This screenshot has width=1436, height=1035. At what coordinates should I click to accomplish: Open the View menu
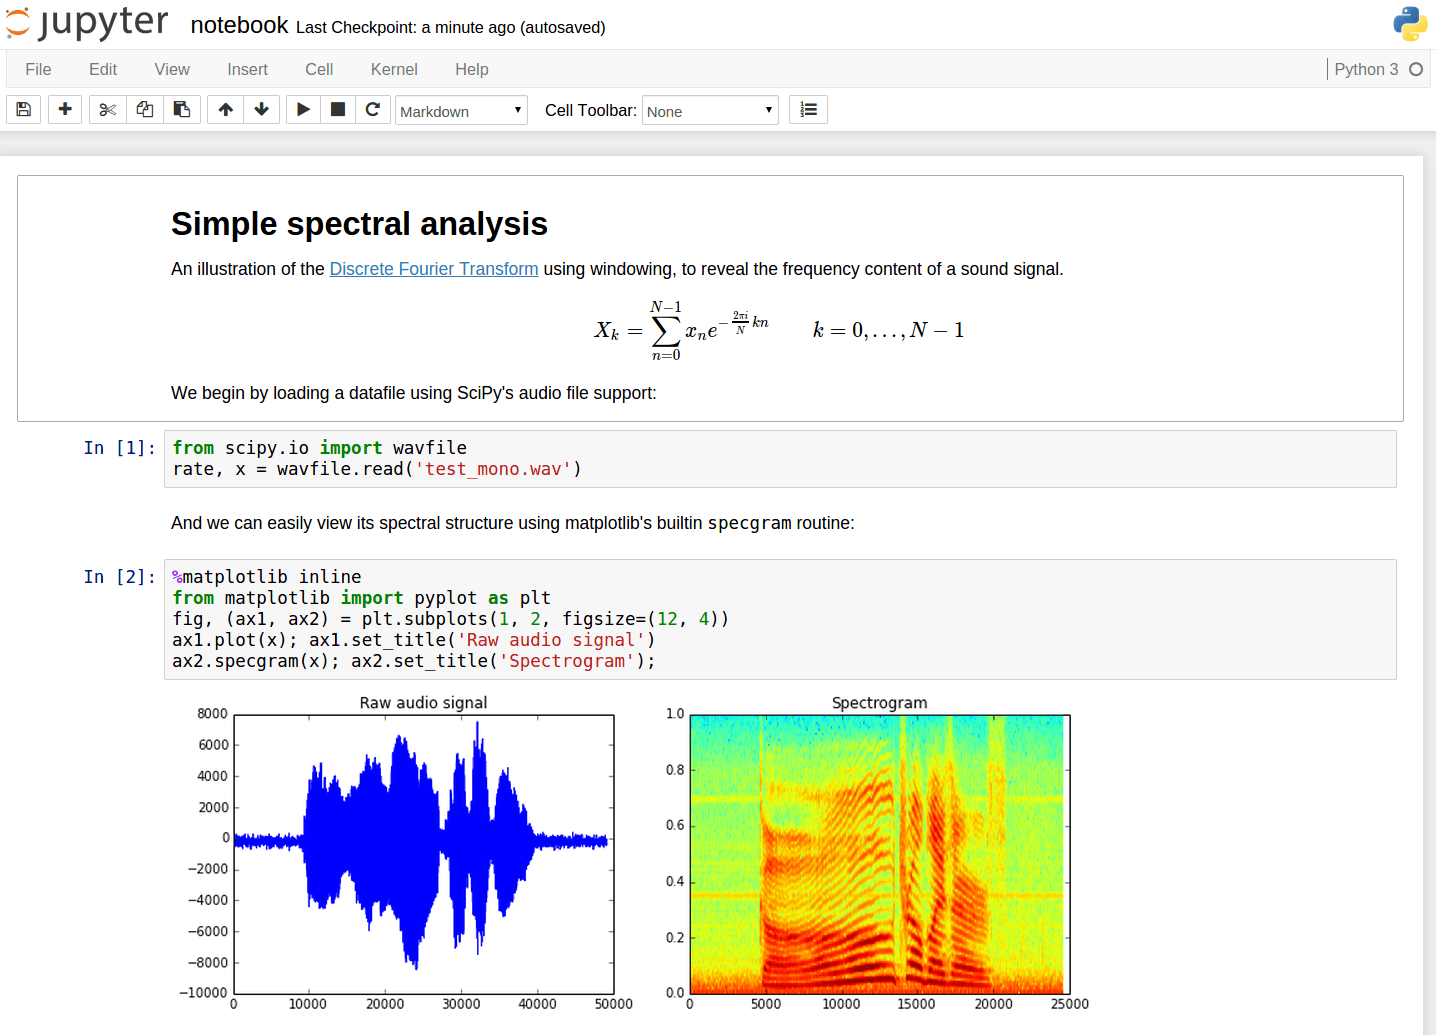tap(172, 69)
